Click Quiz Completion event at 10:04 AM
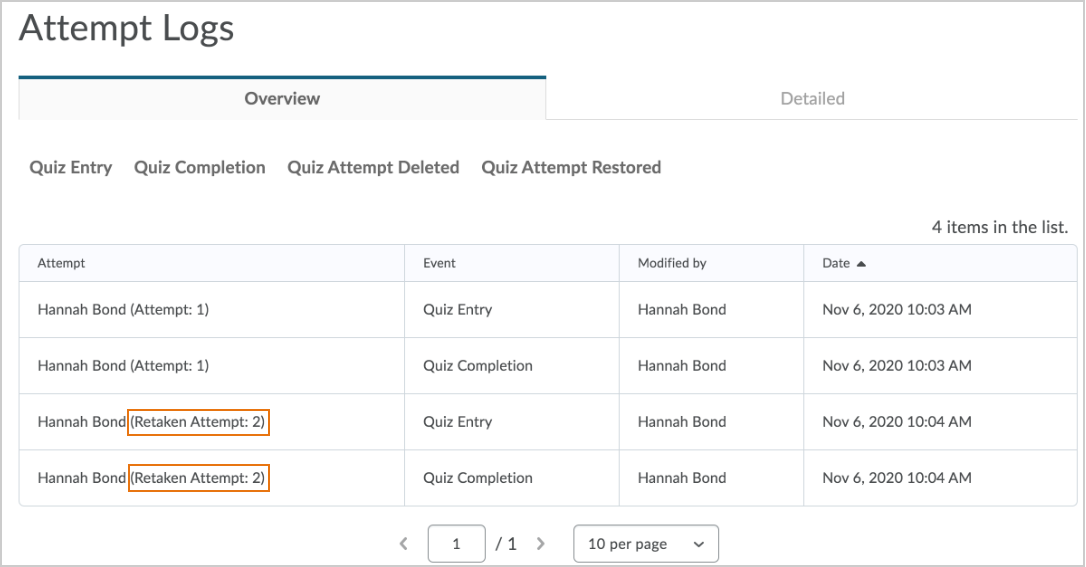This screenshot has height=567, width=1086. (477, 478)
